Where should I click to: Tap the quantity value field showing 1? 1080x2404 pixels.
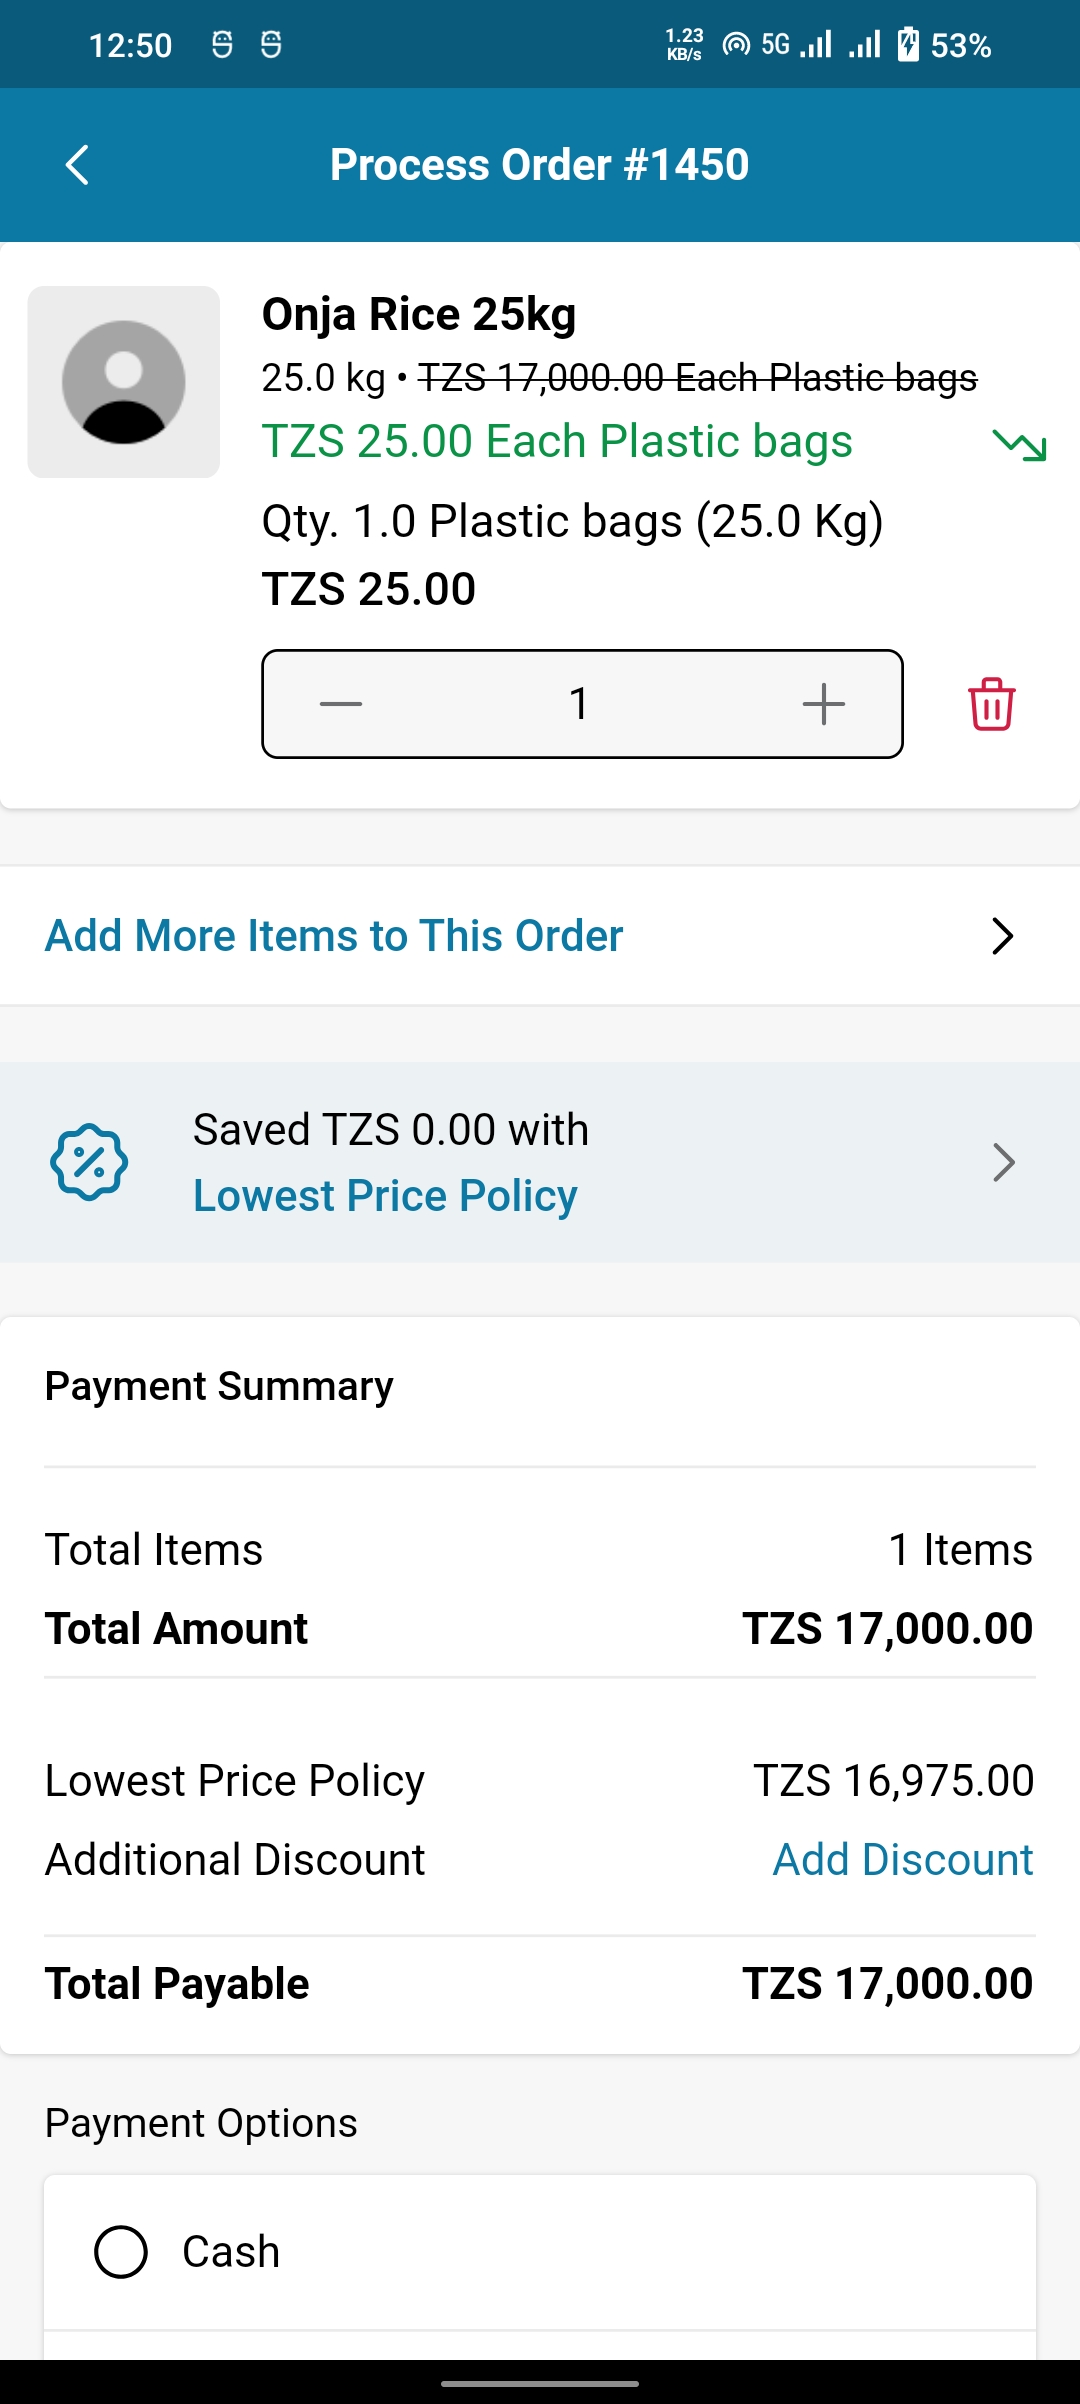[x=579, y=704]
